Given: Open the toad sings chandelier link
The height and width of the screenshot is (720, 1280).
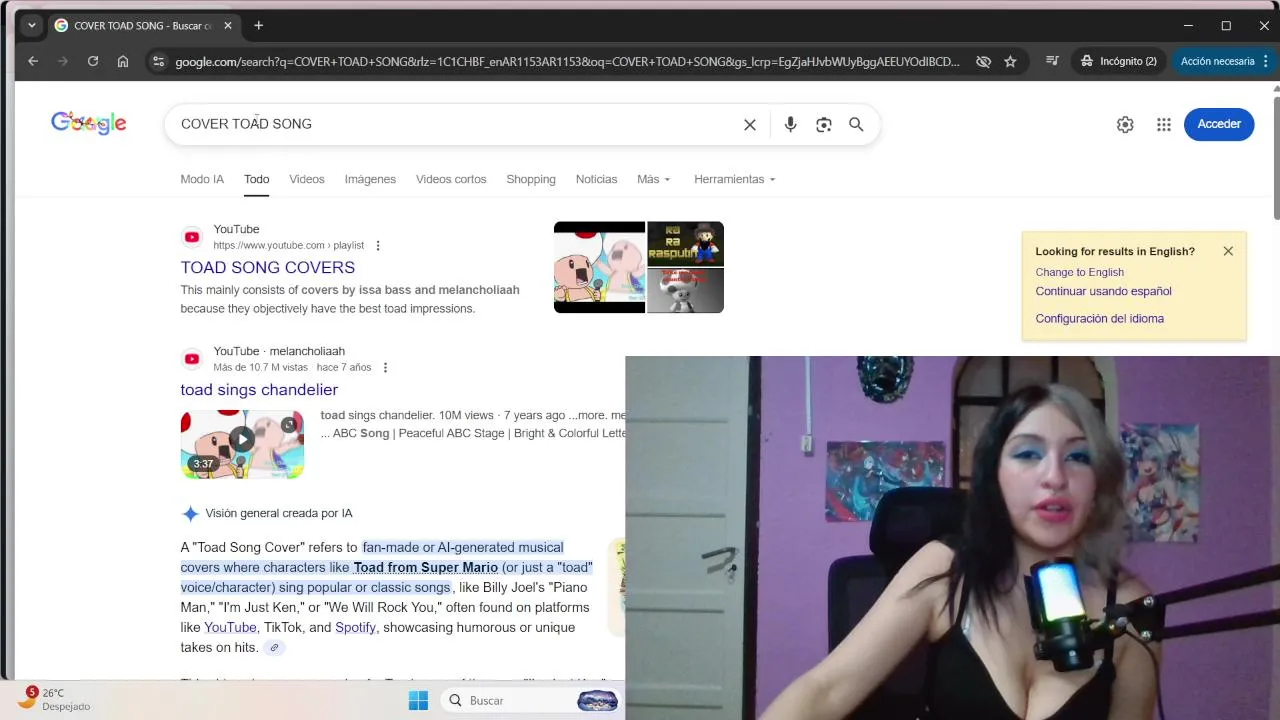Looking at the screenshot, I should tap(259, 389).
